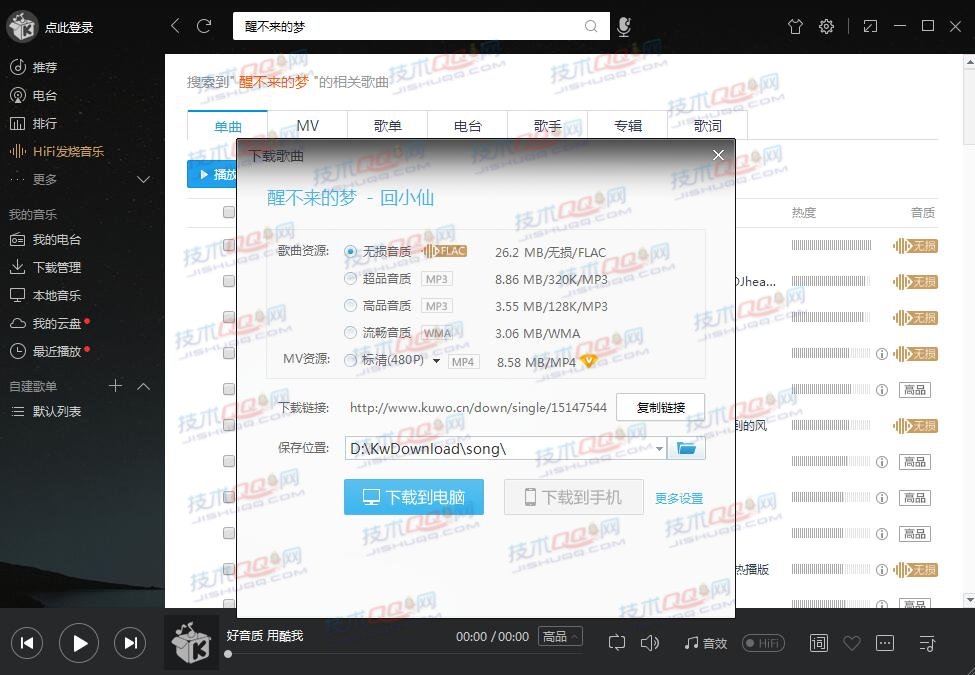Click 下载到手机 button
975x675 pixels.
(573, 497)
